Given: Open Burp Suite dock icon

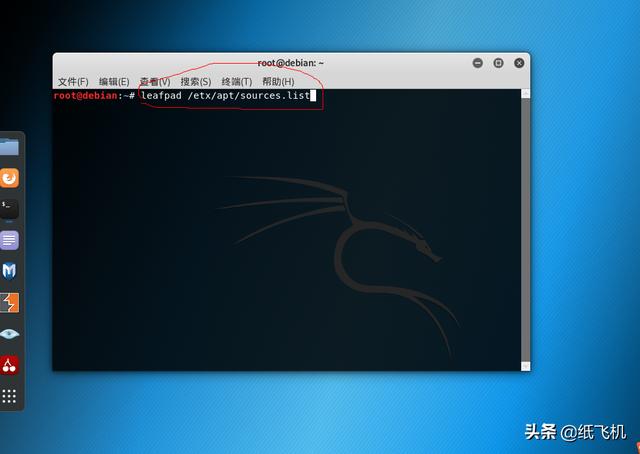Looking at the screenshot, I should (x=9, y=303).
